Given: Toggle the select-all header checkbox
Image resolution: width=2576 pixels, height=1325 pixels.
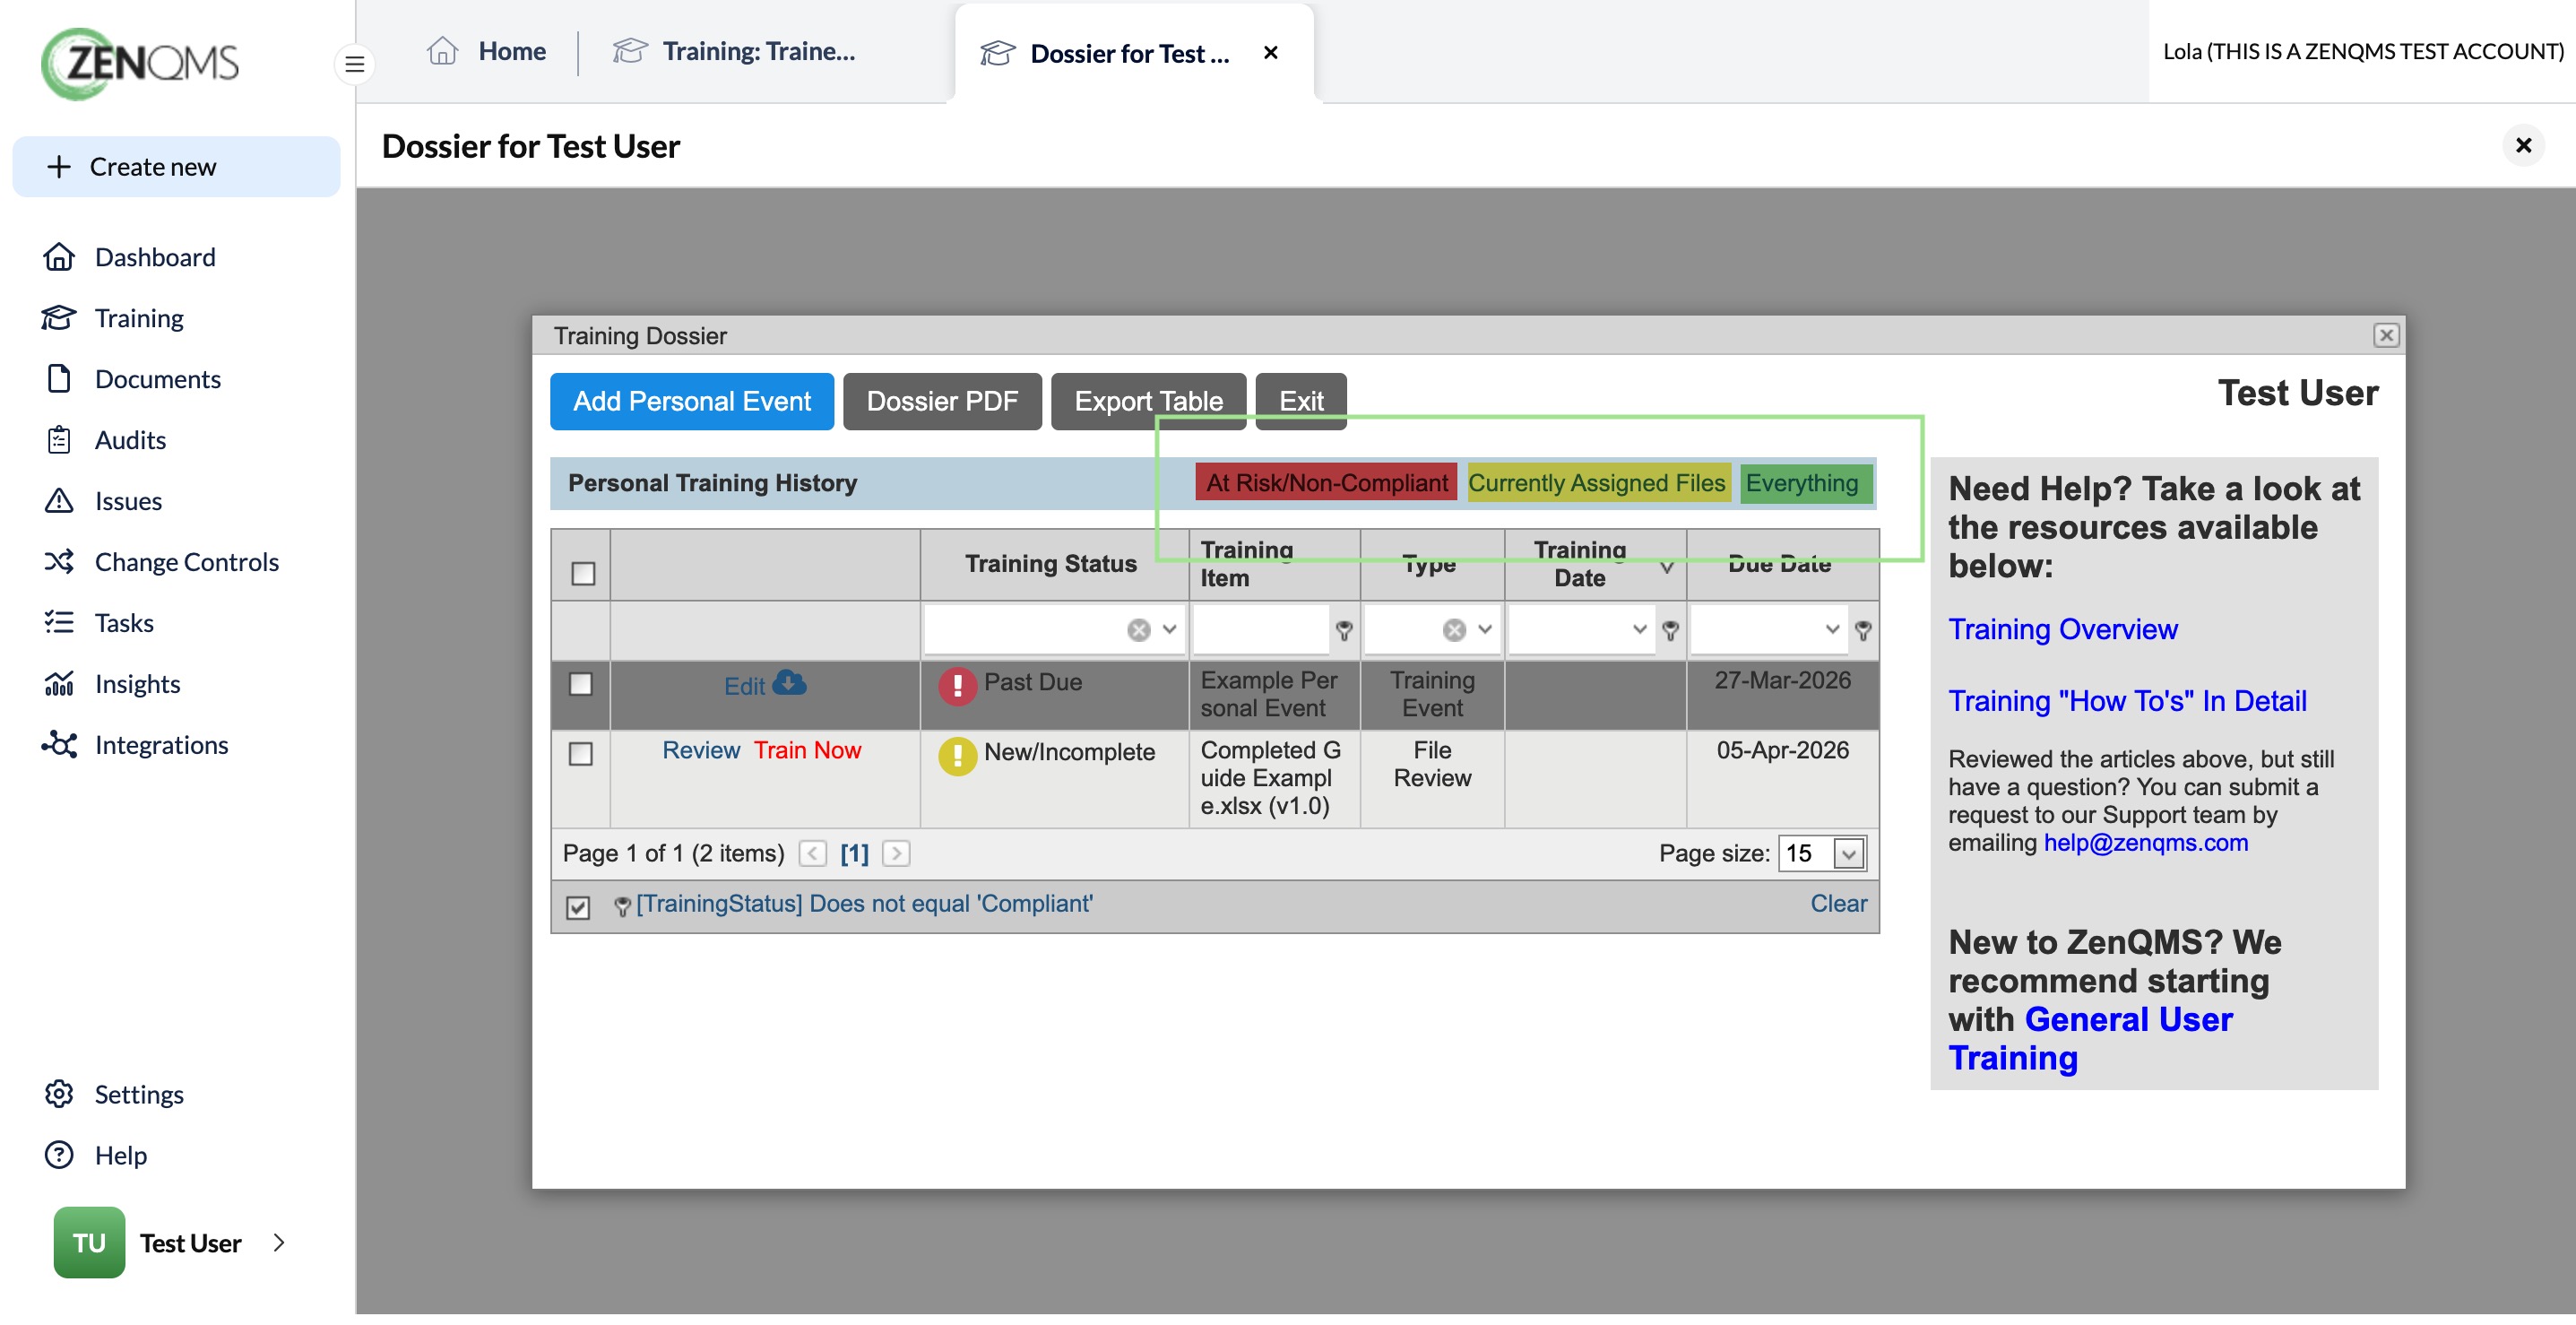Looking at the screenshot, I should (583, 573).
